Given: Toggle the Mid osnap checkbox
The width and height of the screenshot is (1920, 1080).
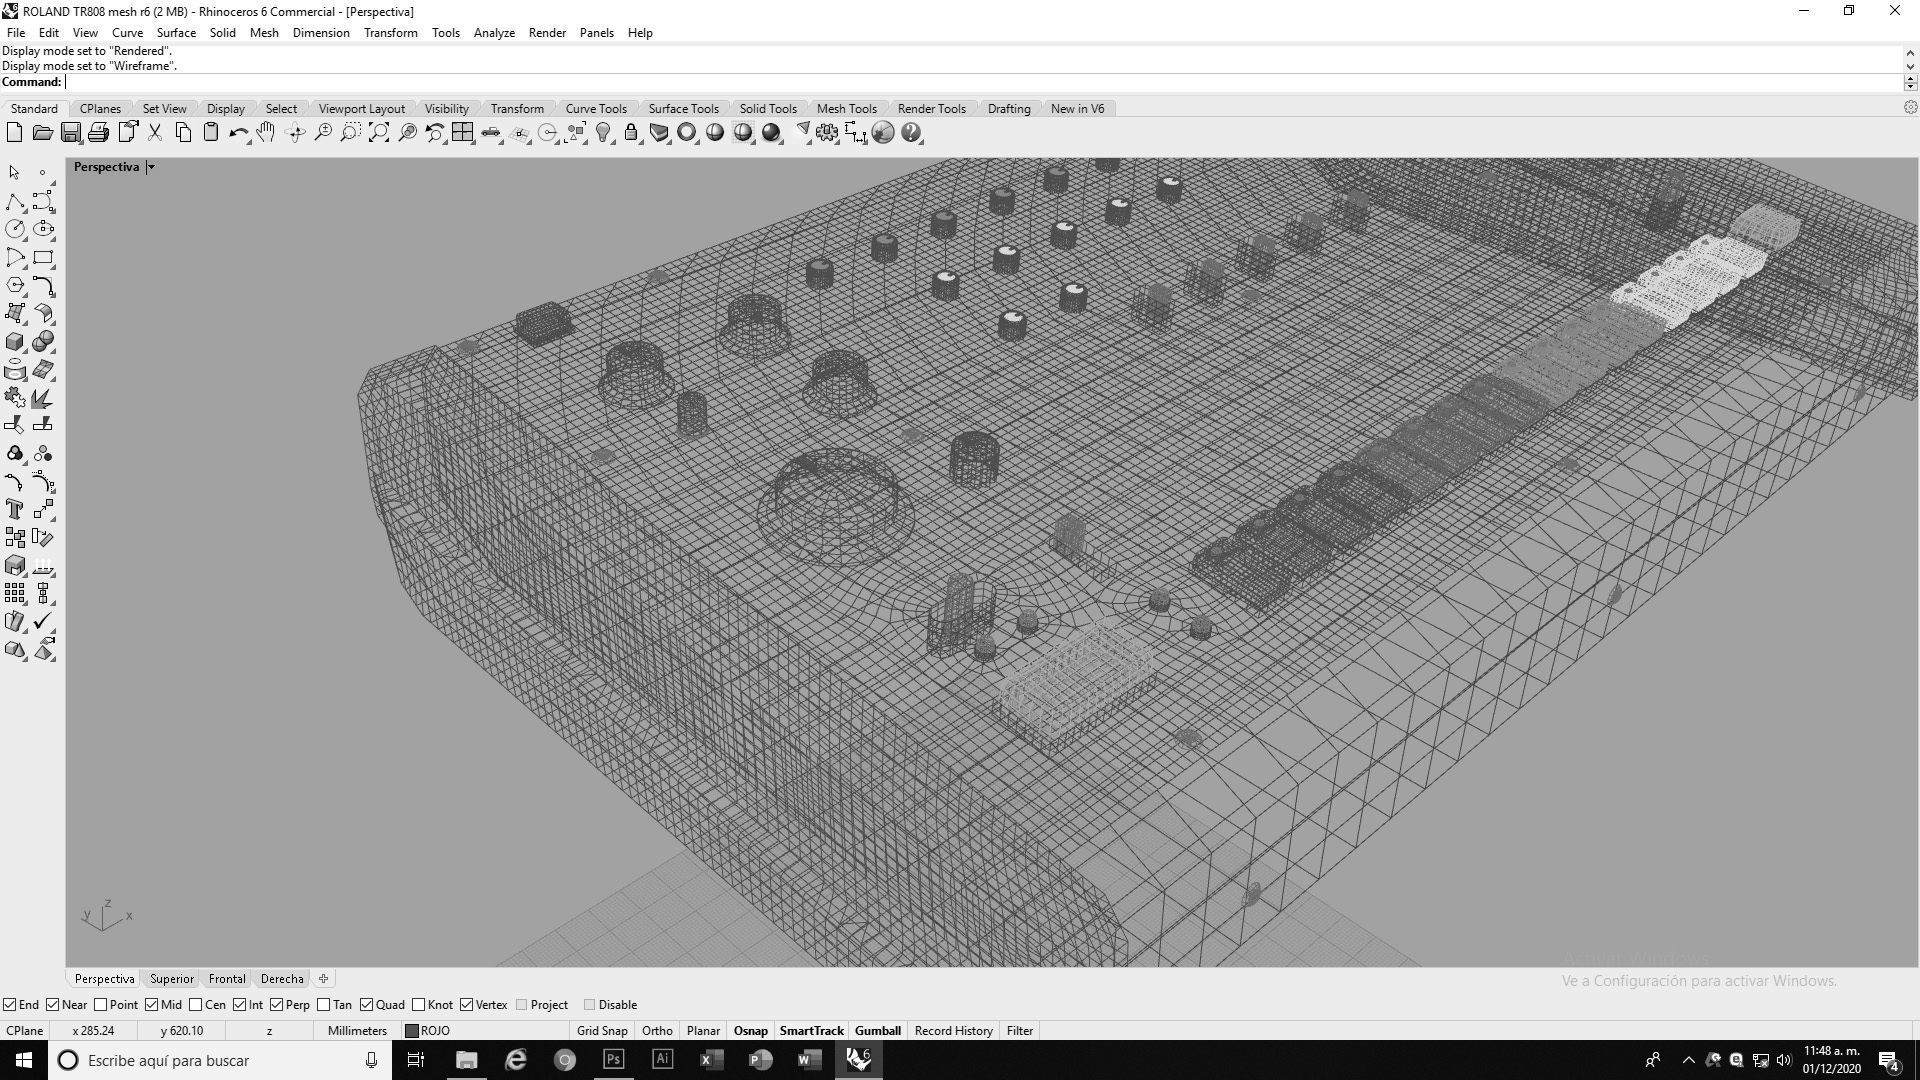Looking at the screenshot, I should (x=151, y=1005).
